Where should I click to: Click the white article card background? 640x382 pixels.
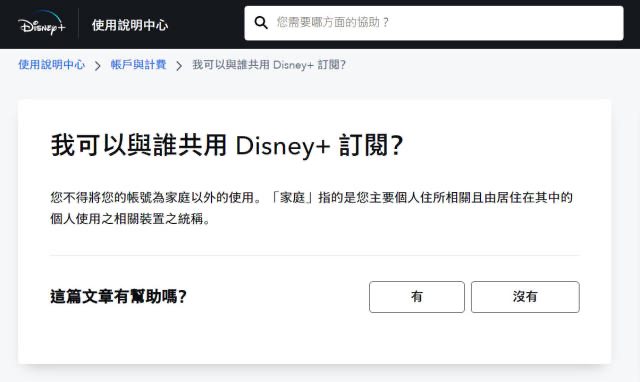pos(314,339)
